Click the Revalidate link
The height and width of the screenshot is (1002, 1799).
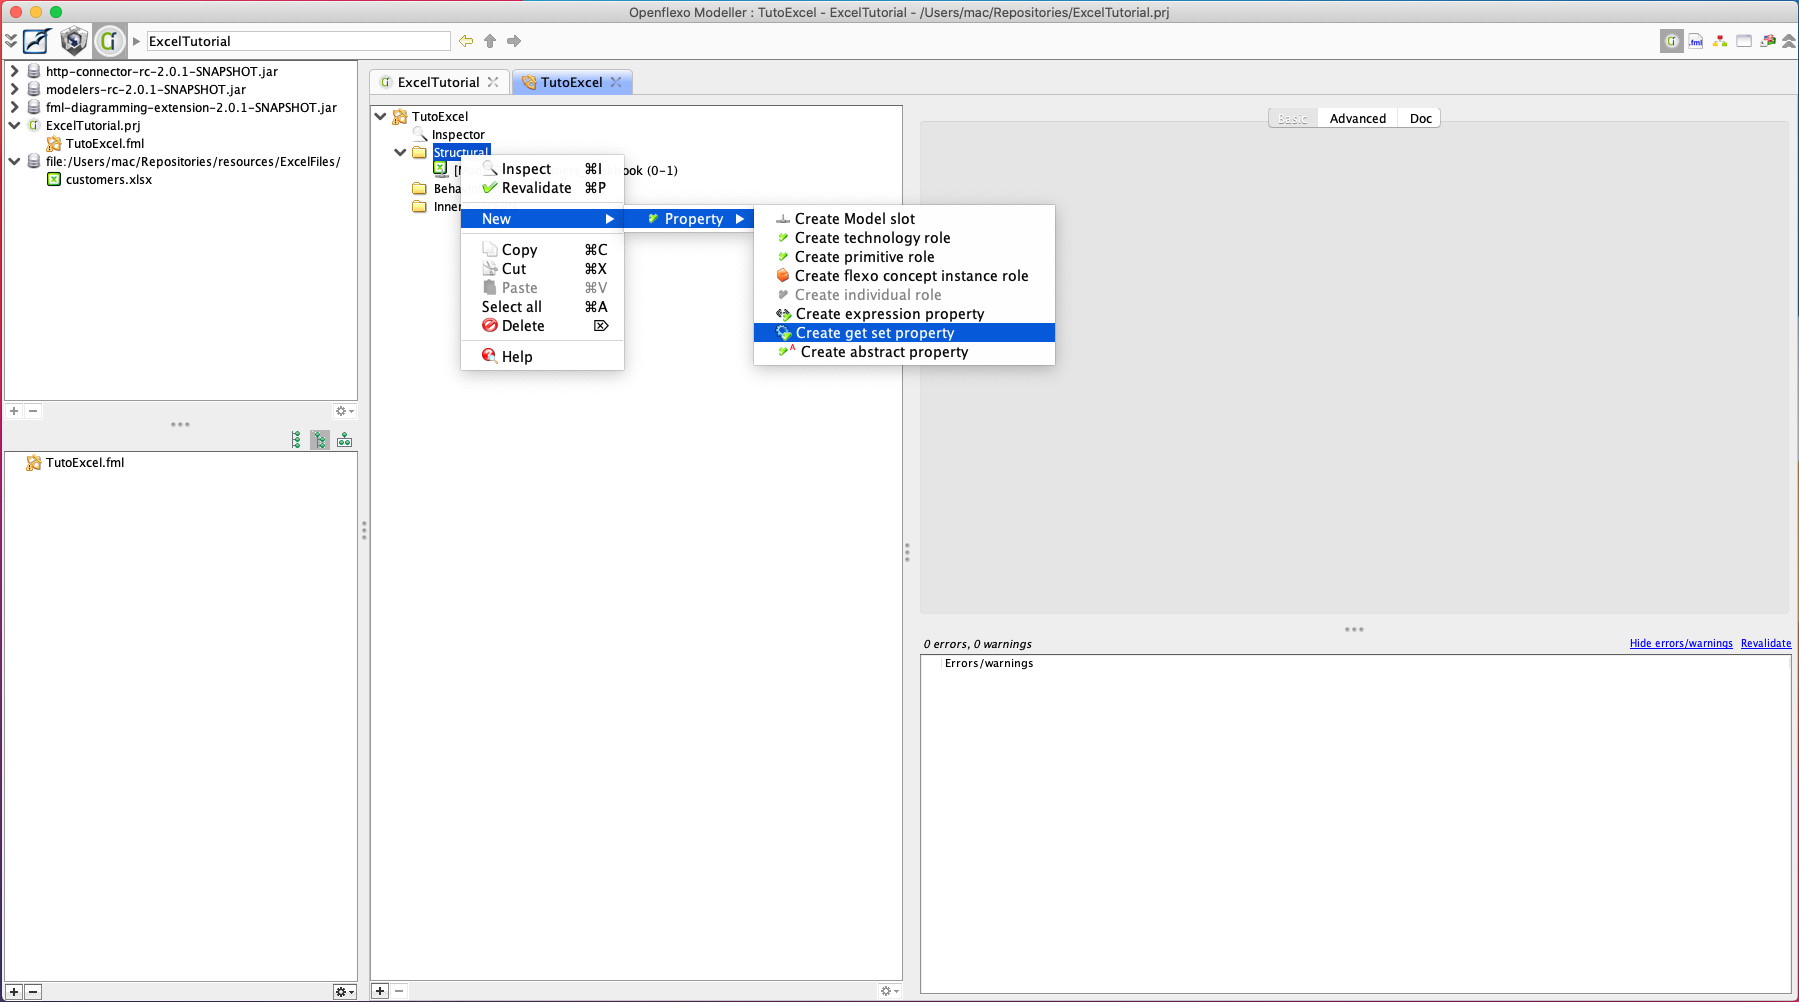[x=1765, y=643]
